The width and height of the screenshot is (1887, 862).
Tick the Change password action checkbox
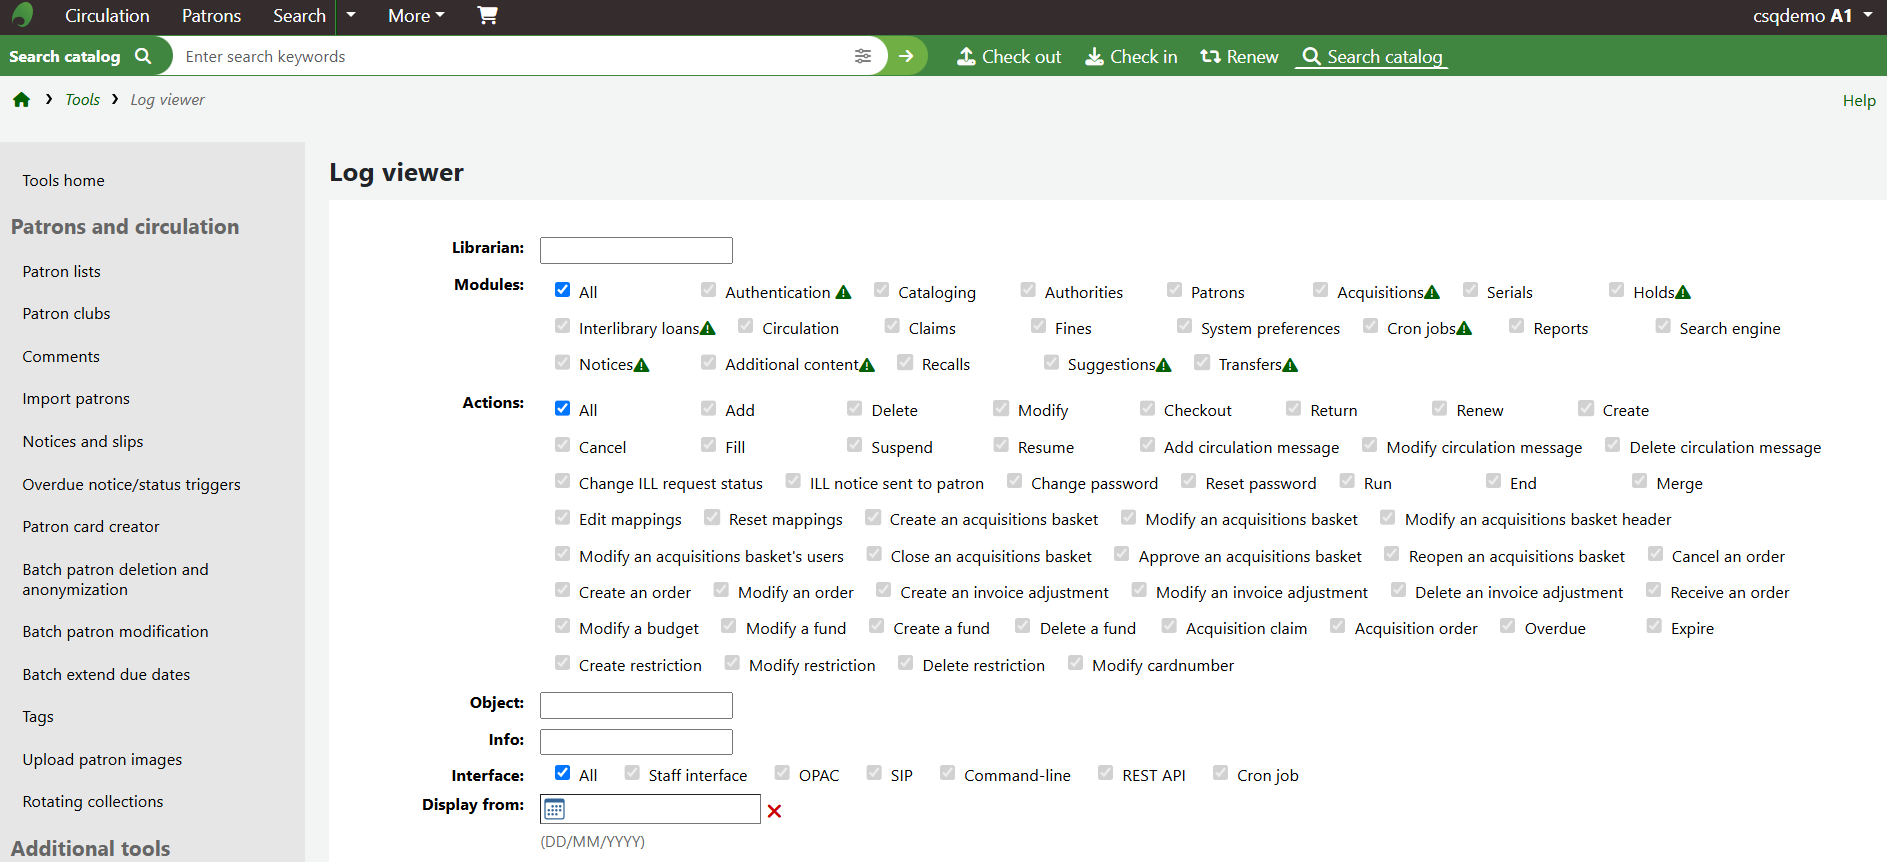click(x=1015, y=481)
